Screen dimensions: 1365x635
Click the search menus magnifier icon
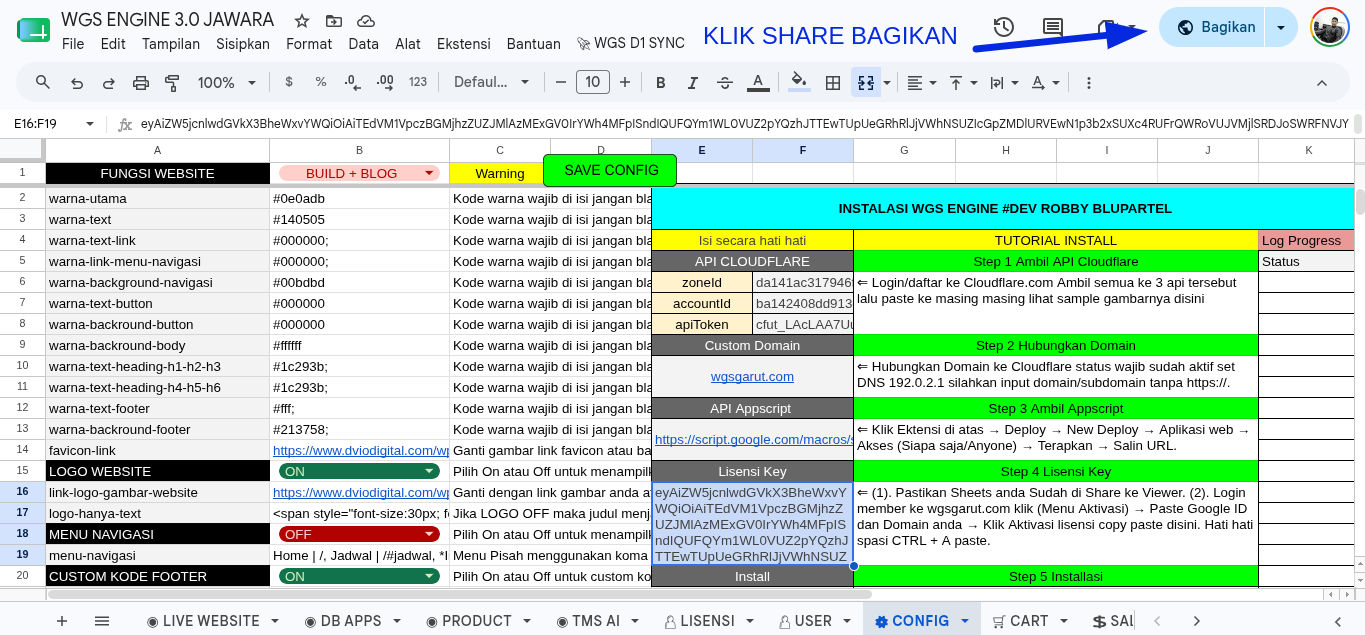coord(42,82)
